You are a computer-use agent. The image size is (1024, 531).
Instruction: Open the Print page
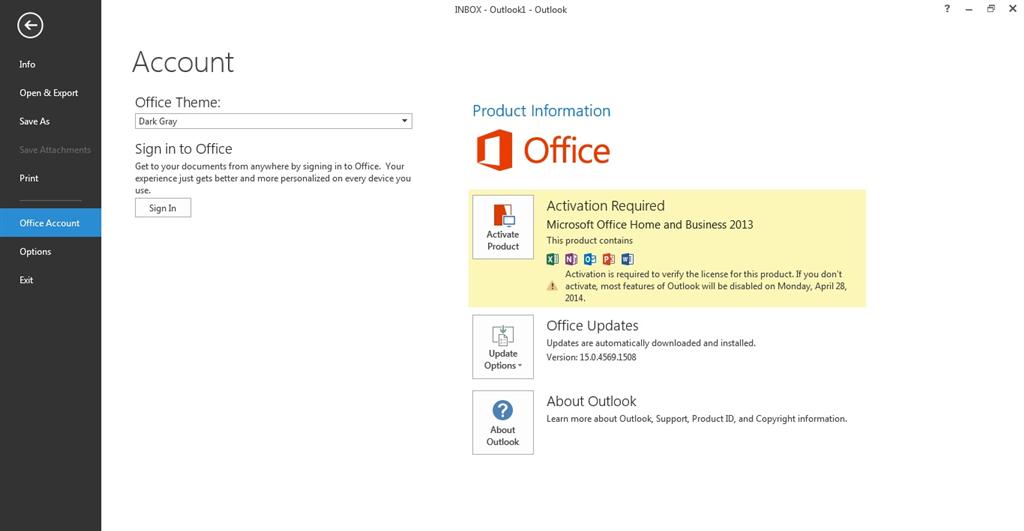[x=29, y=178]
